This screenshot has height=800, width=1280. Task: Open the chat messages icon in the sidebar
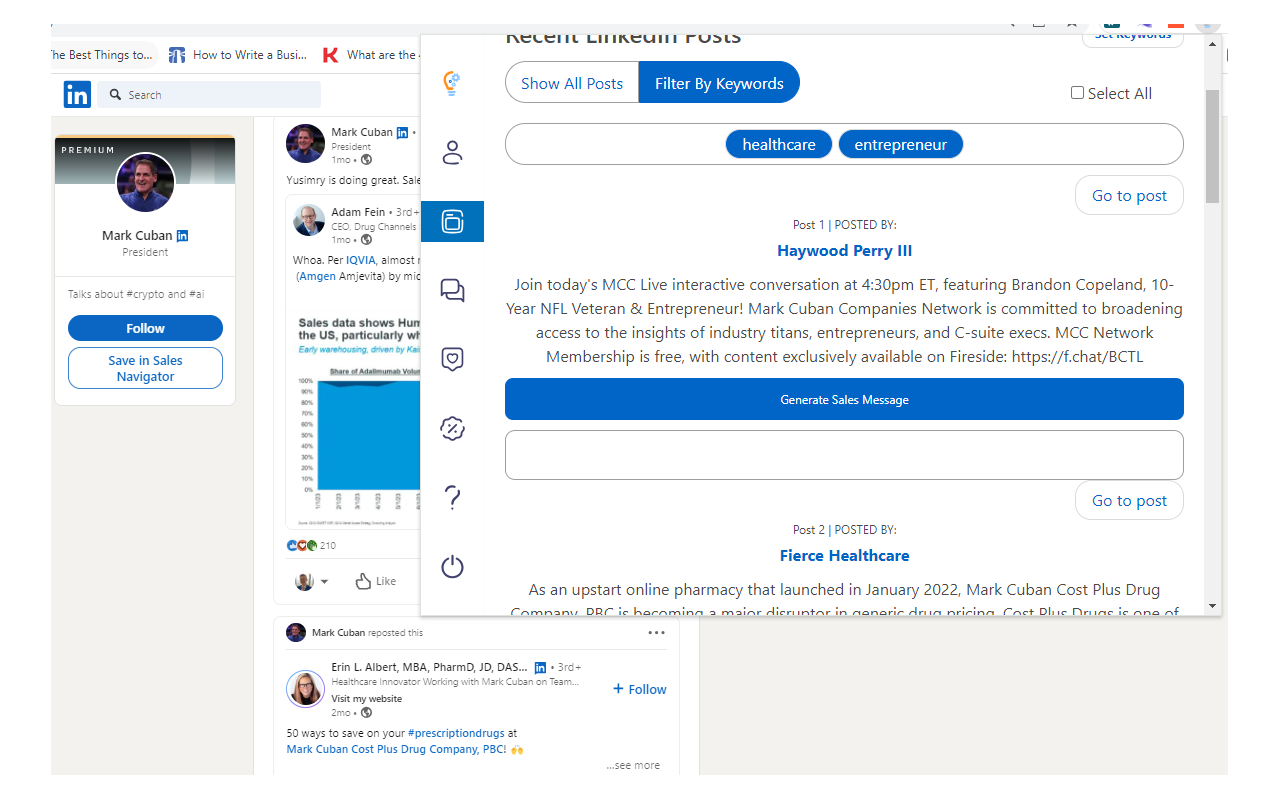[452, 290]
